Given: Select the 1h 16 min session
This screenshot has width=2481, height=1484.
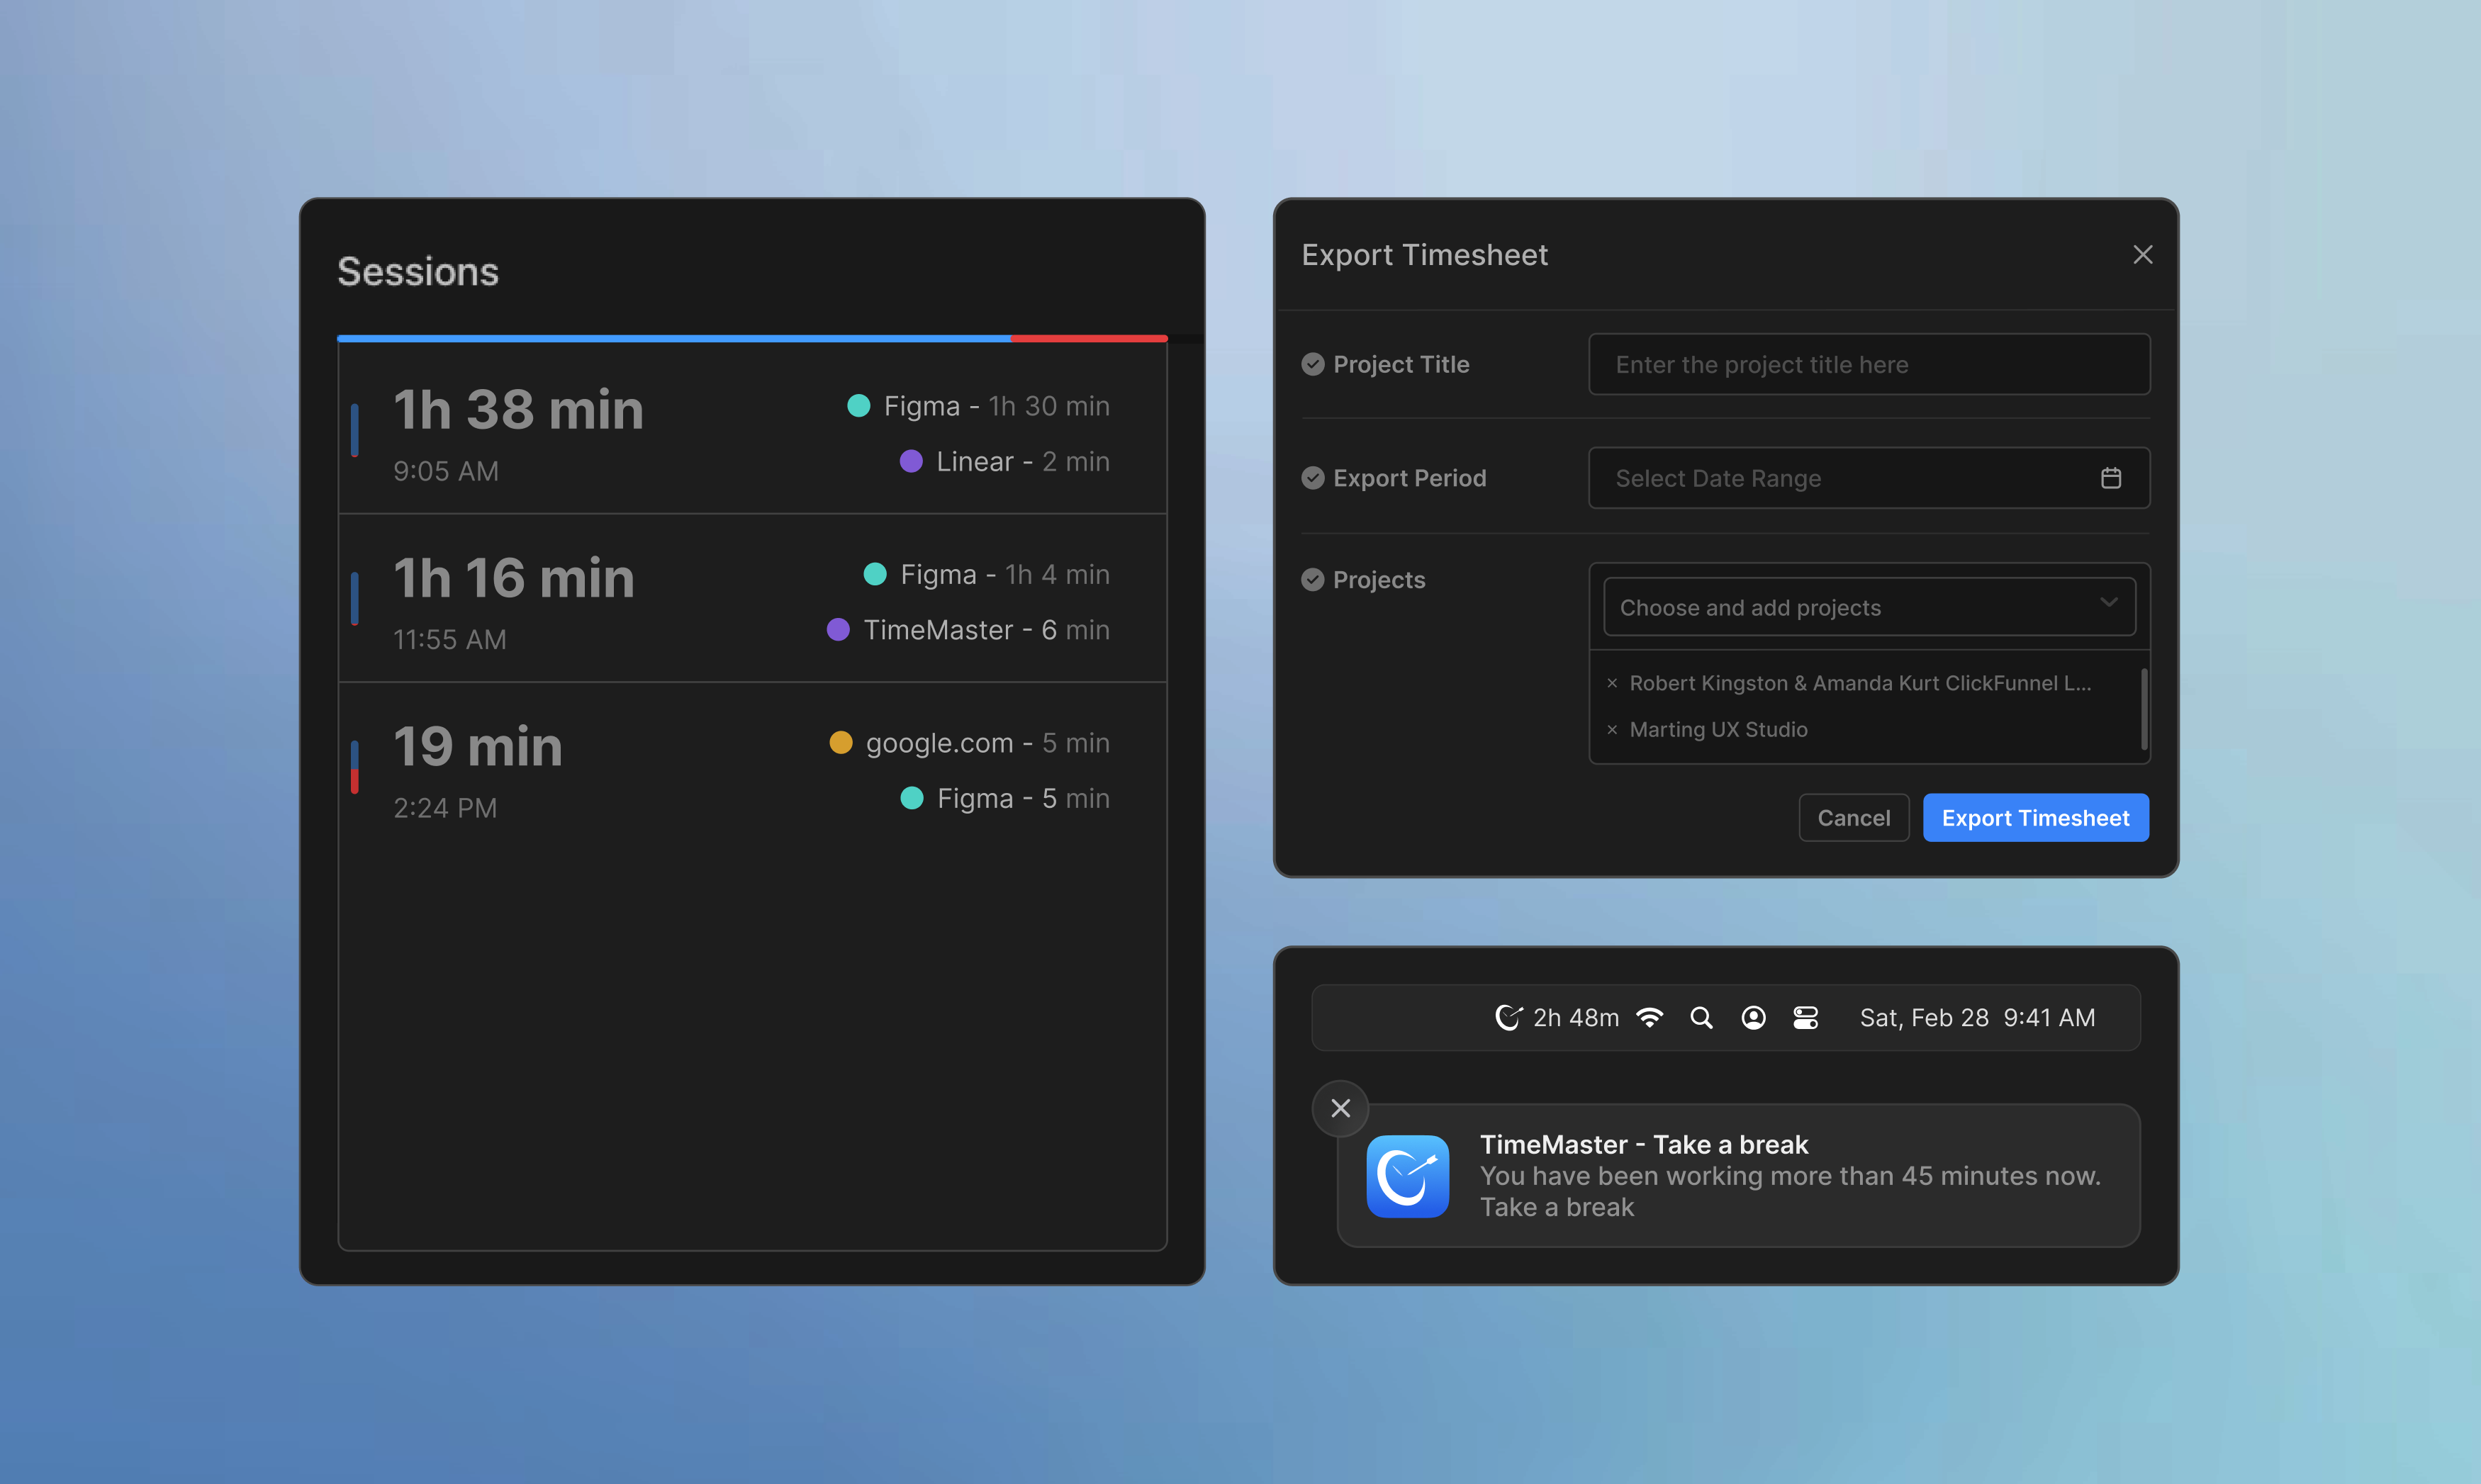Looking at the screenshot, I should click(752, 599).
